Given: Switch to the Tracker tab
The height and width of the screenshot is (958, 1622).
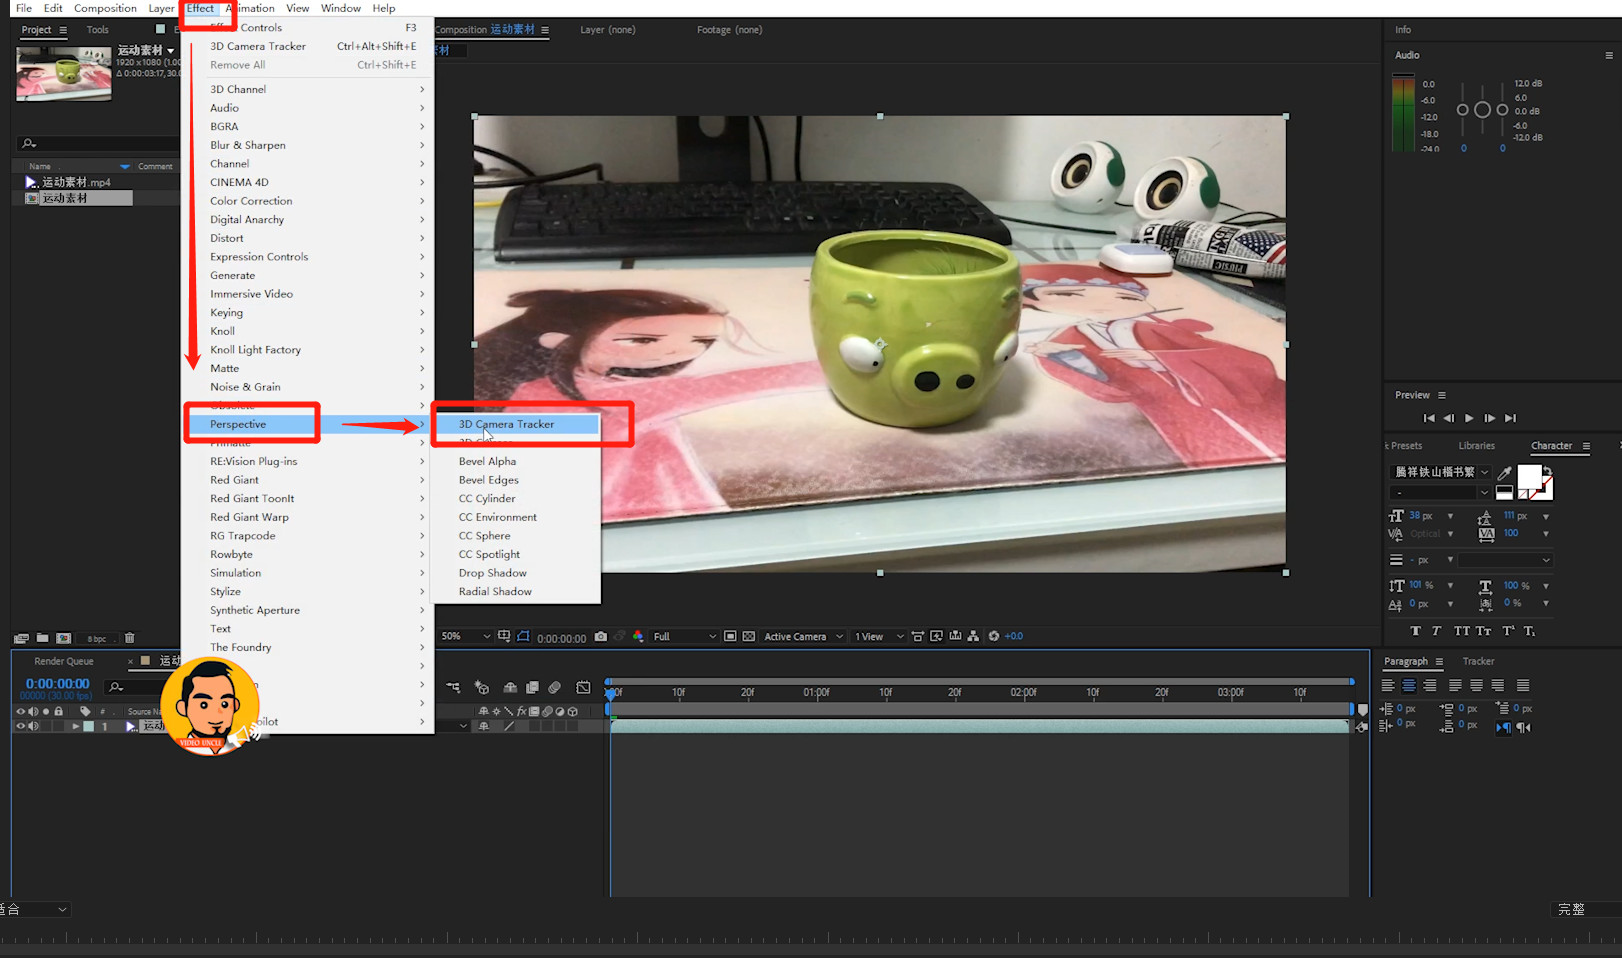Looking at the screenshot, I should click(1478, 661).
